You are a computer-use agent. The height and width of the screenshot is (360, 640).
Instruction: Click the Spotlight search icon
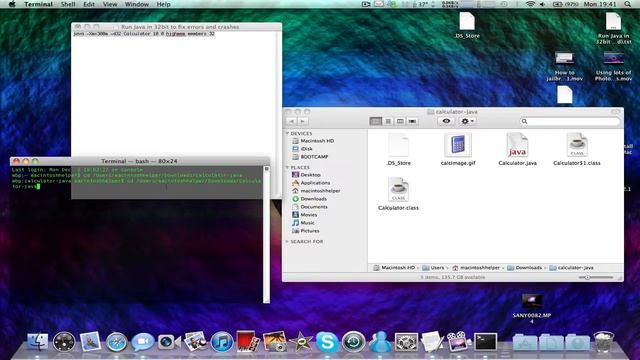tap(627, 4)
